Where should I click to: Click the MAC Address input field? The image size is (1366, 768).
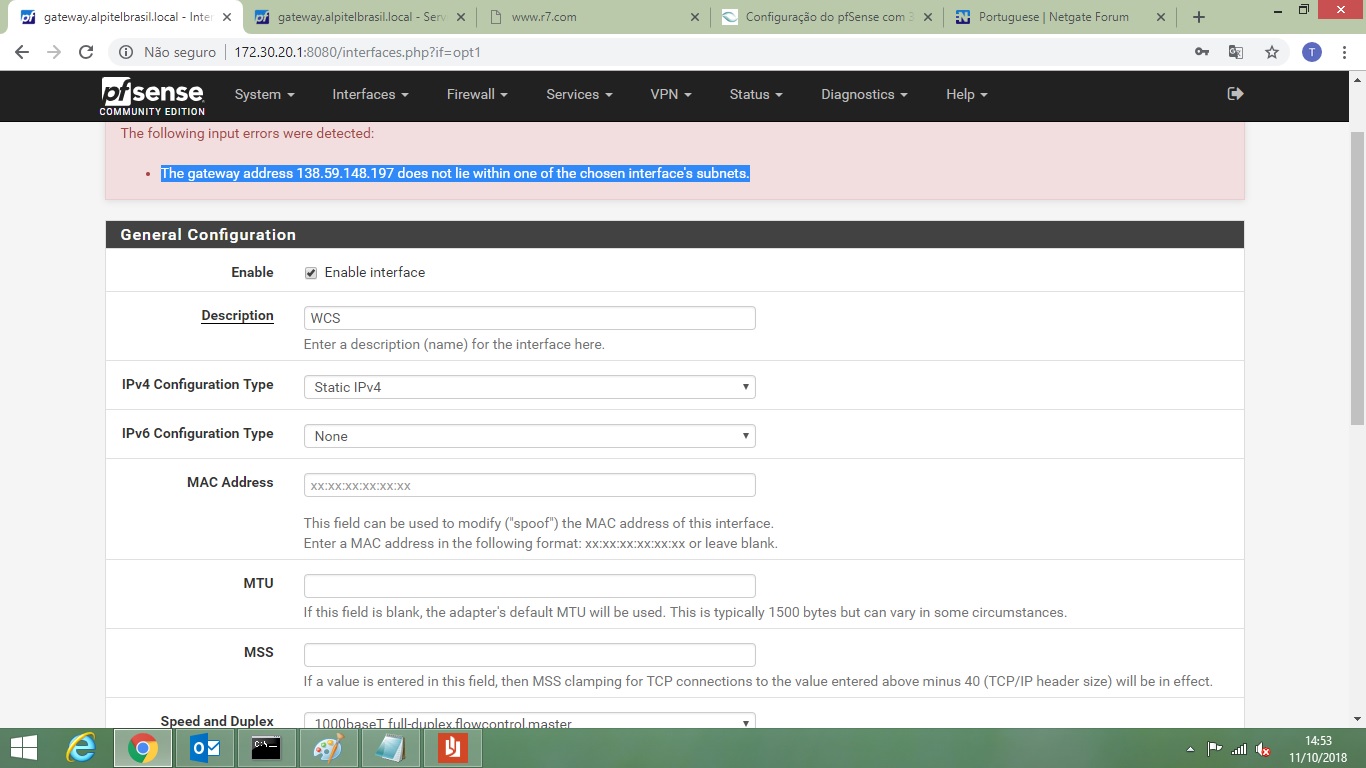pyautogui.click(x=529, y=485)
